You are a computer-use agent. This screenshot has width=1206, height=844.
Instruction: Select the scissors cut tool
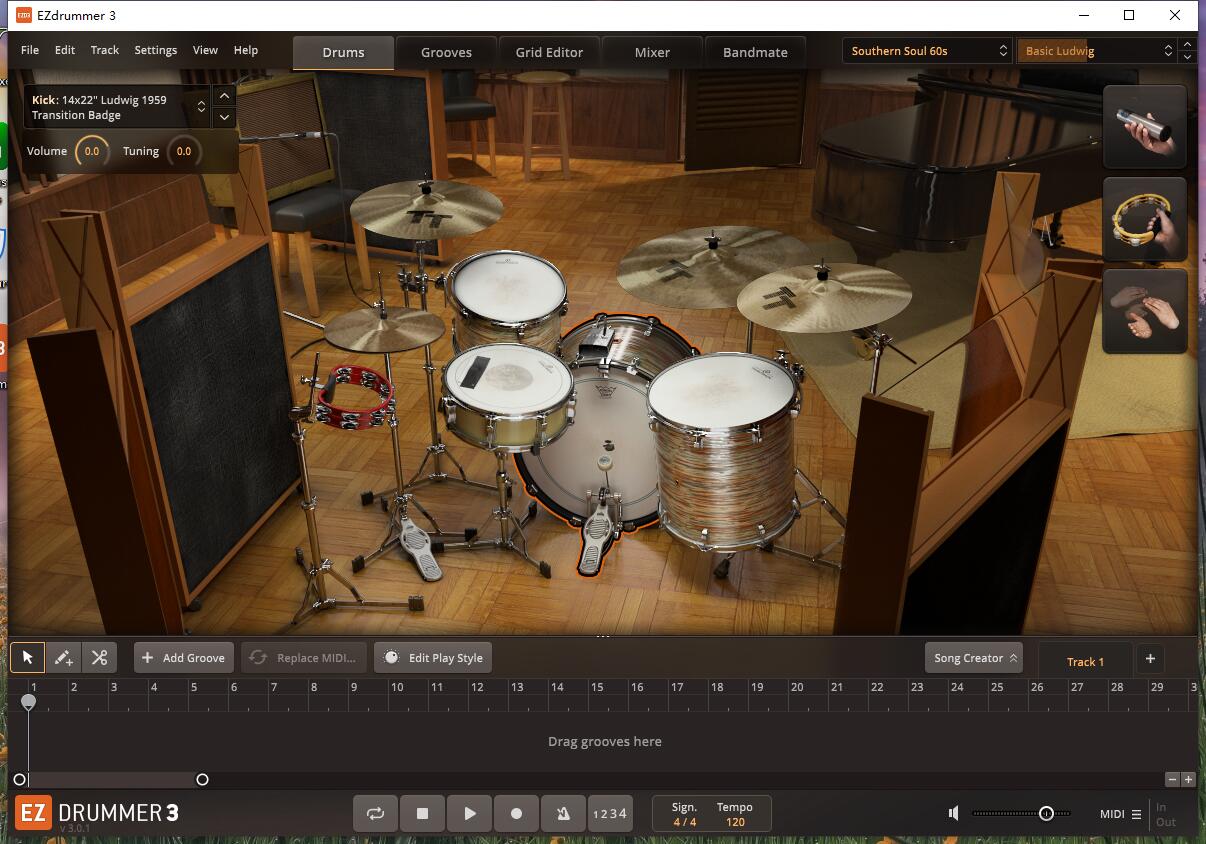[x=99, y=657]
